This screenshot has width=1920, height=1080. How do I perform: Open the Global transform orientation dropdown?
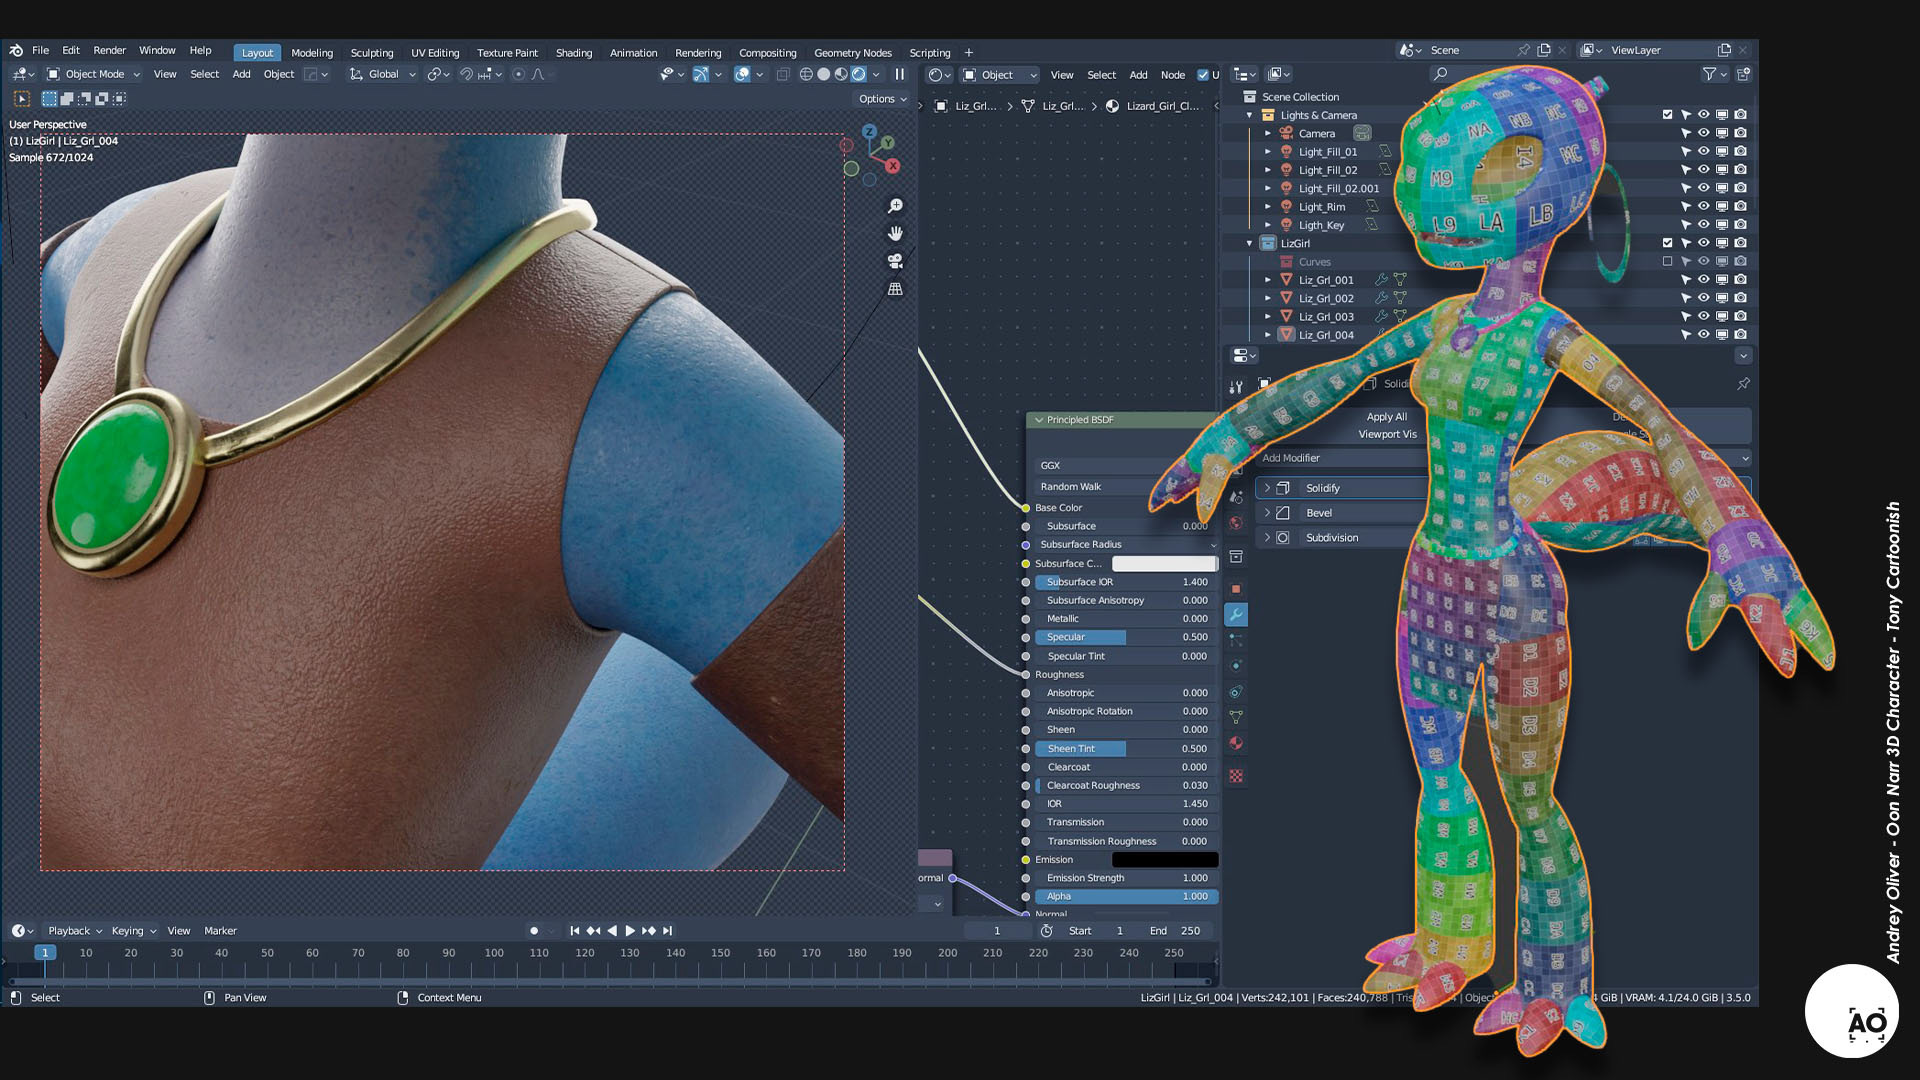click(382, 74)
